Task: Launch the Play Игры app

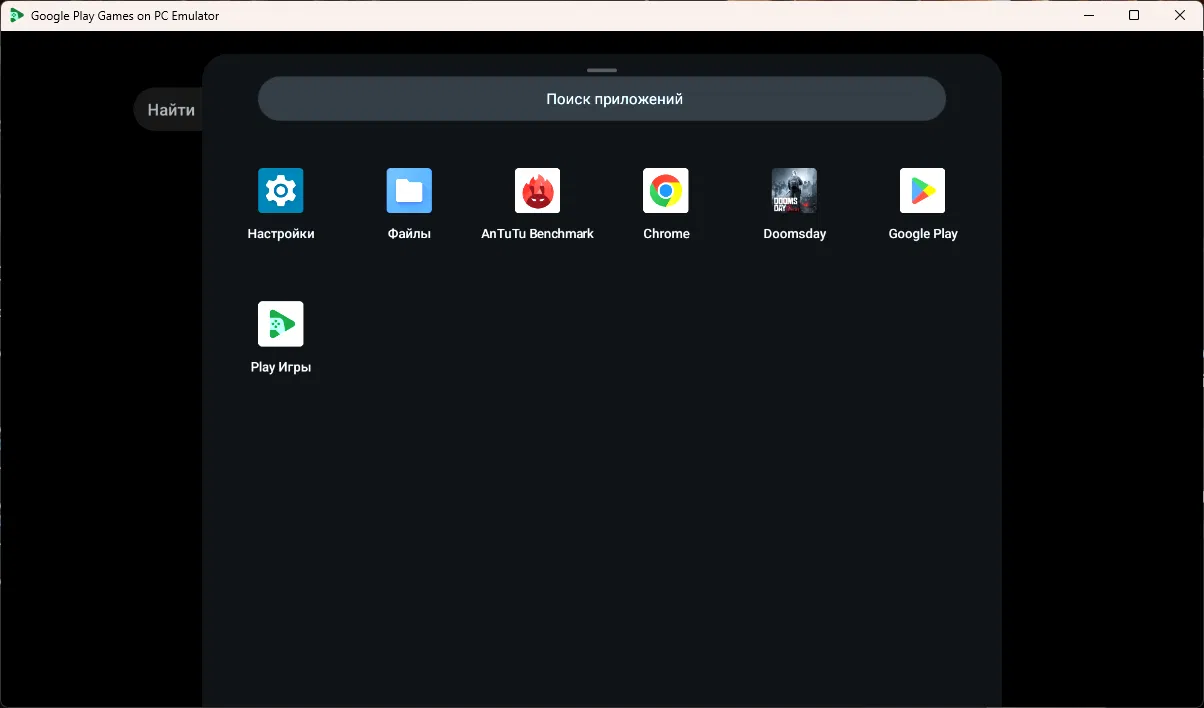Action: 281,324
